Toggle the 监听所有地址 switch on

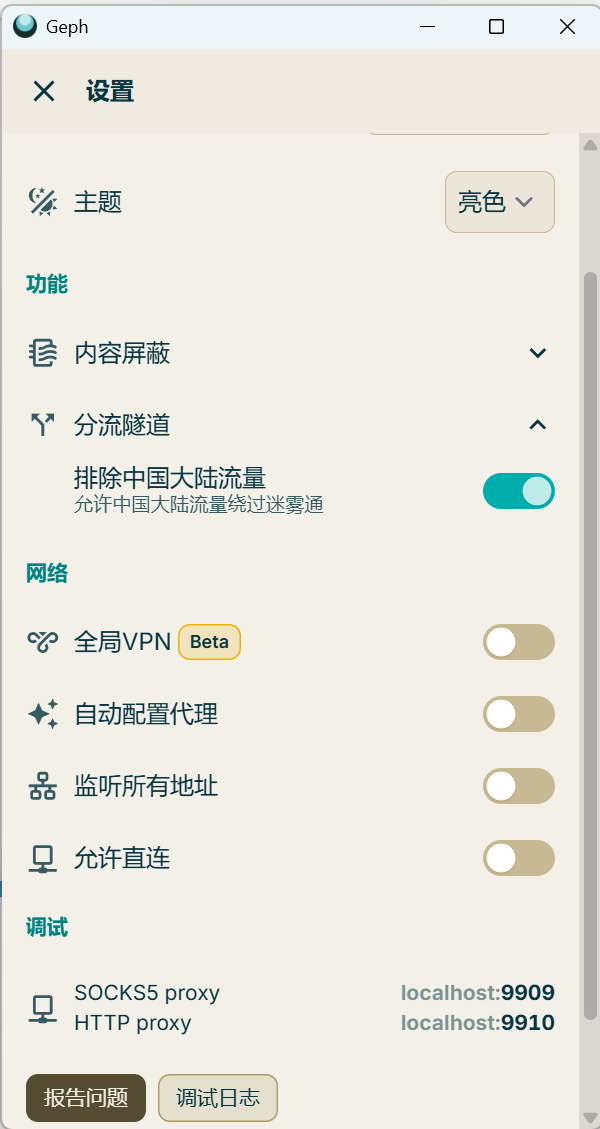pos(518,786)
